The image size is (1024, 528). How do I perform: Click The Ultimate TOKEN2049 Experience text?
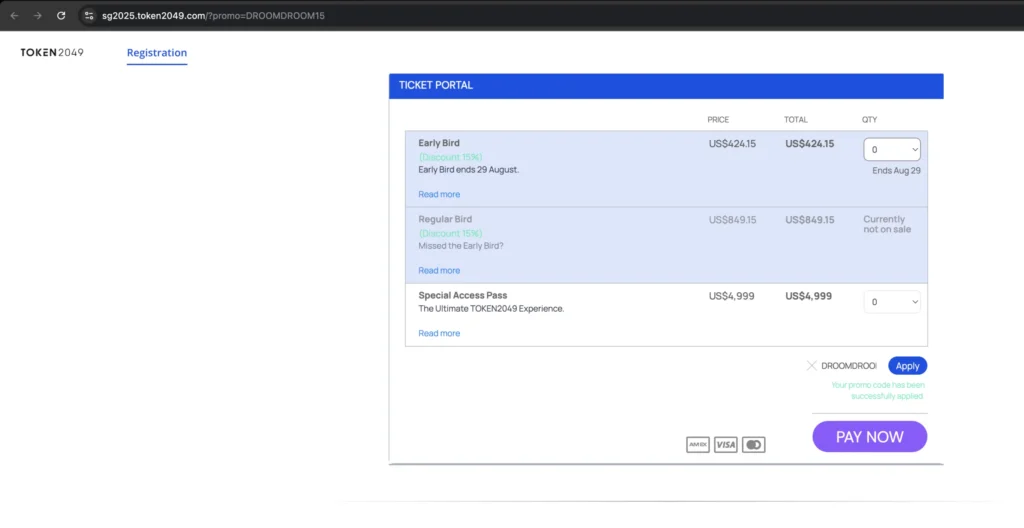491,308
